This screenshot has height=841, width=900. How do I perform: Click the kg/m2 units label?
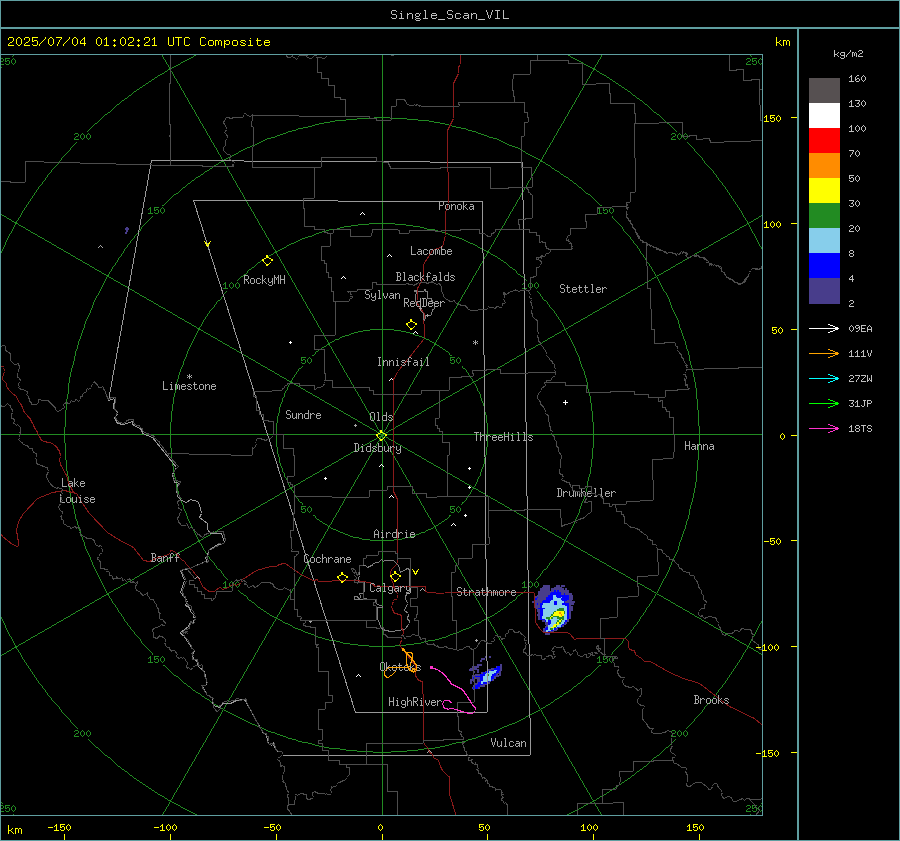[848, 54]
